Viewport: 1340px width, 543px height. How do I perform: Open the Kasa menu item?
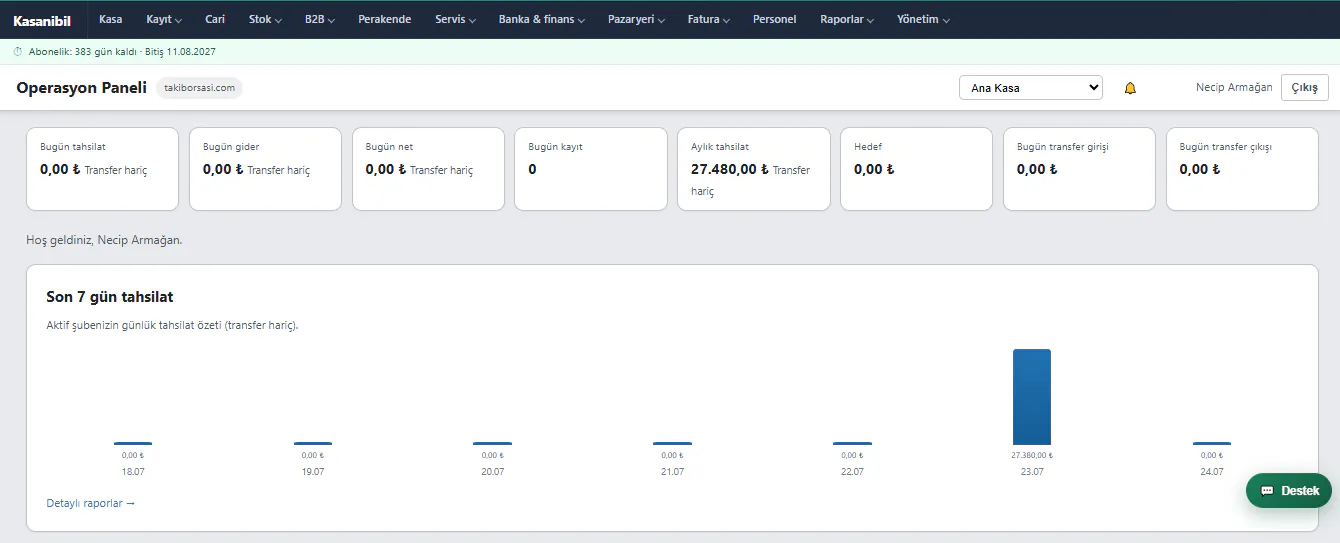(111, 20)
